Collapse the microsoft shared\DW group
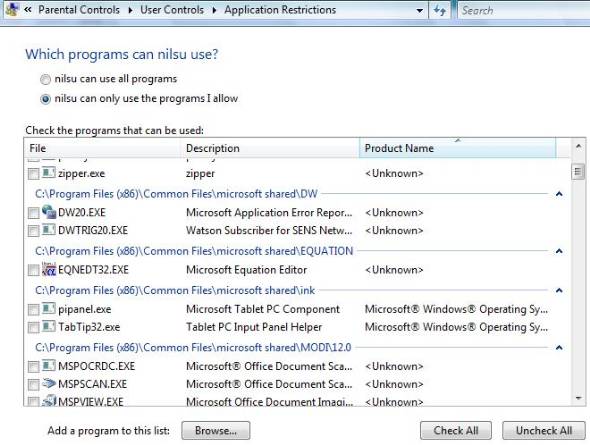Viewport: 590px width, 445px height. pos(559,194)
